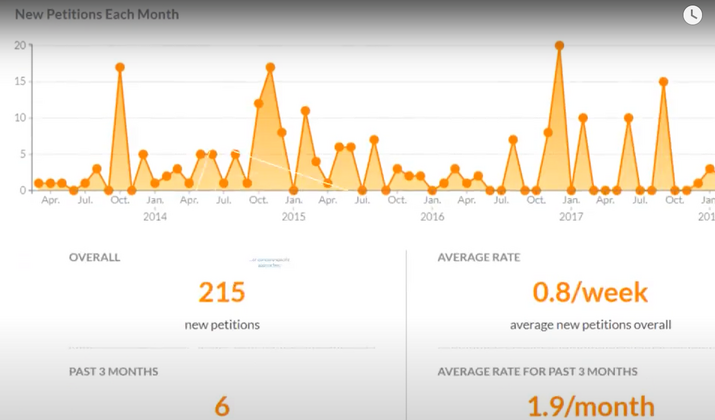Click the New Petitions Each Month title

tap(97, 15)
